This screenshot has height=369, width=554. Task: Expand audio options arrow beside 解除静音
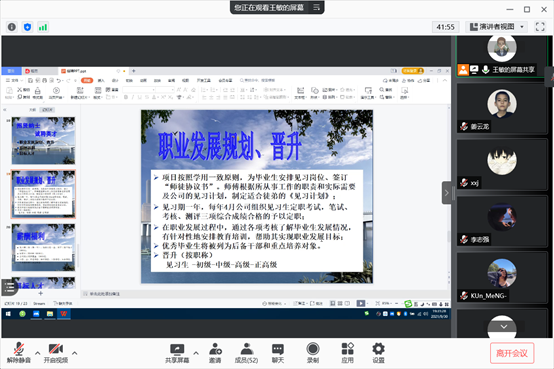[37, 353]
